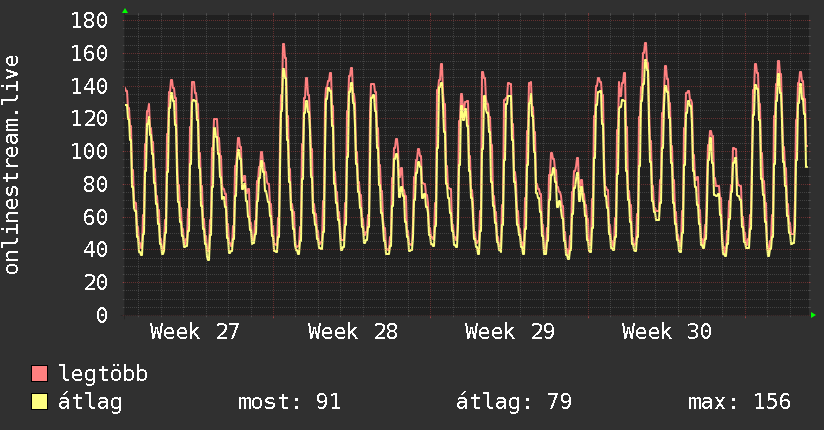Click the 180 y-axis tick label
This screenshot has width=824, height=430.
point(89,21)
